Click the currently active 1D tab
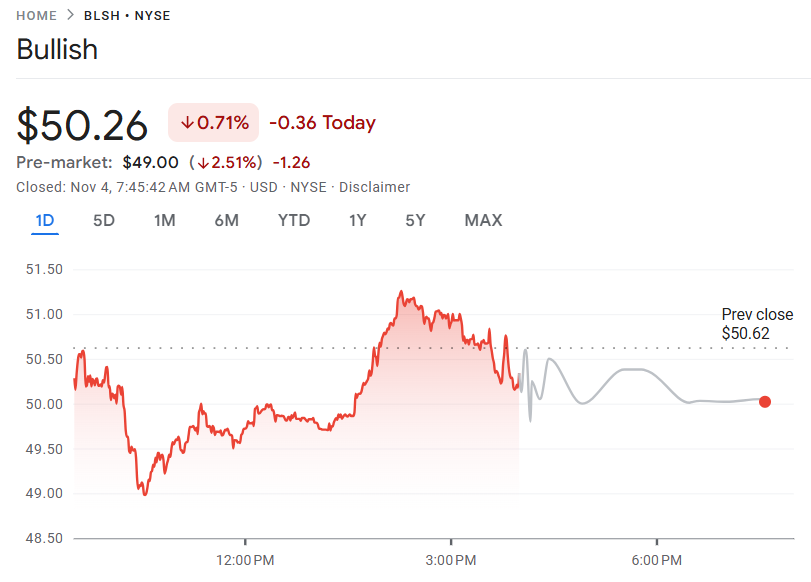This screenshot has height=582, width=811. tap(45, 220)
